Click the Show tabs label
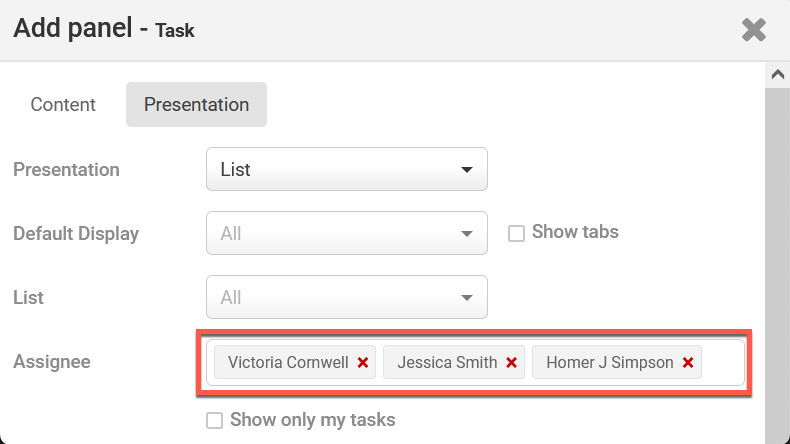The image size is (790, 444). point(575,232)
